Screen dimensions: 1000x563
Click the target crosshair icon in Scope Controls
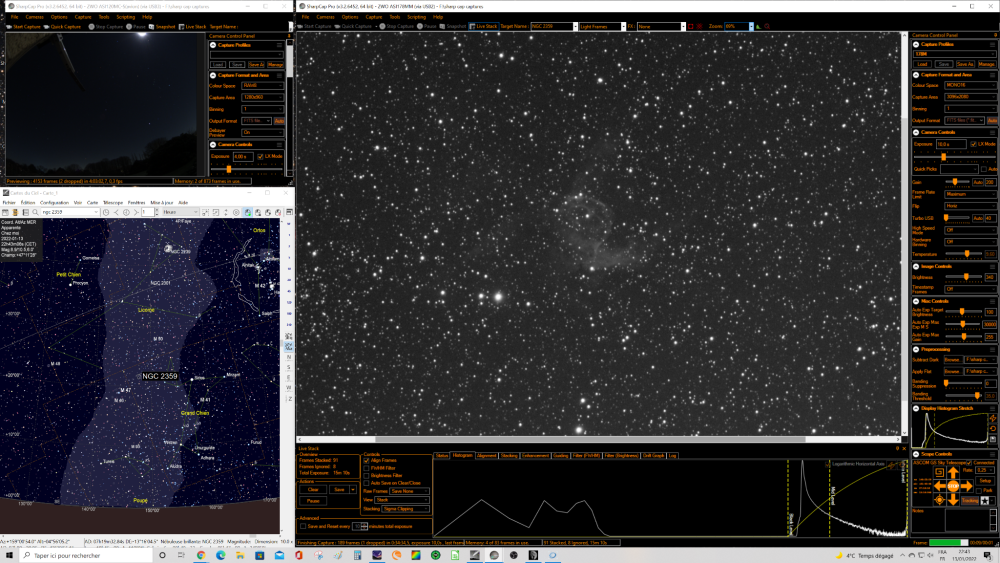[x=939, y=500]
